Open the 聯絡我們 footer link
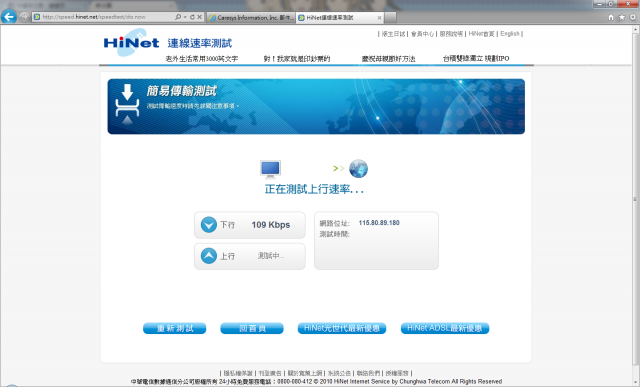Image resolution: width=640 pixels, height=387 pixels. (368, 373)
